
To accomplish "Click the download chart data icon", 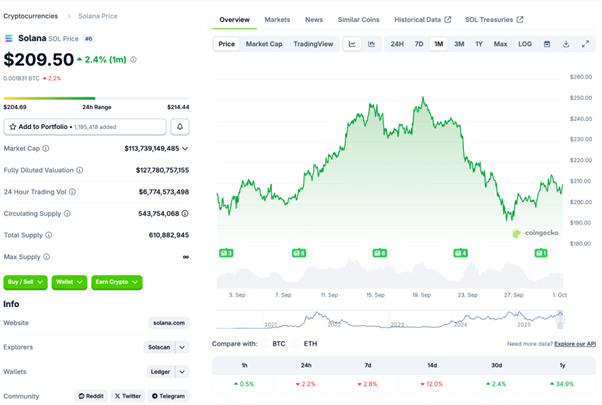I will tap(566, 44).
